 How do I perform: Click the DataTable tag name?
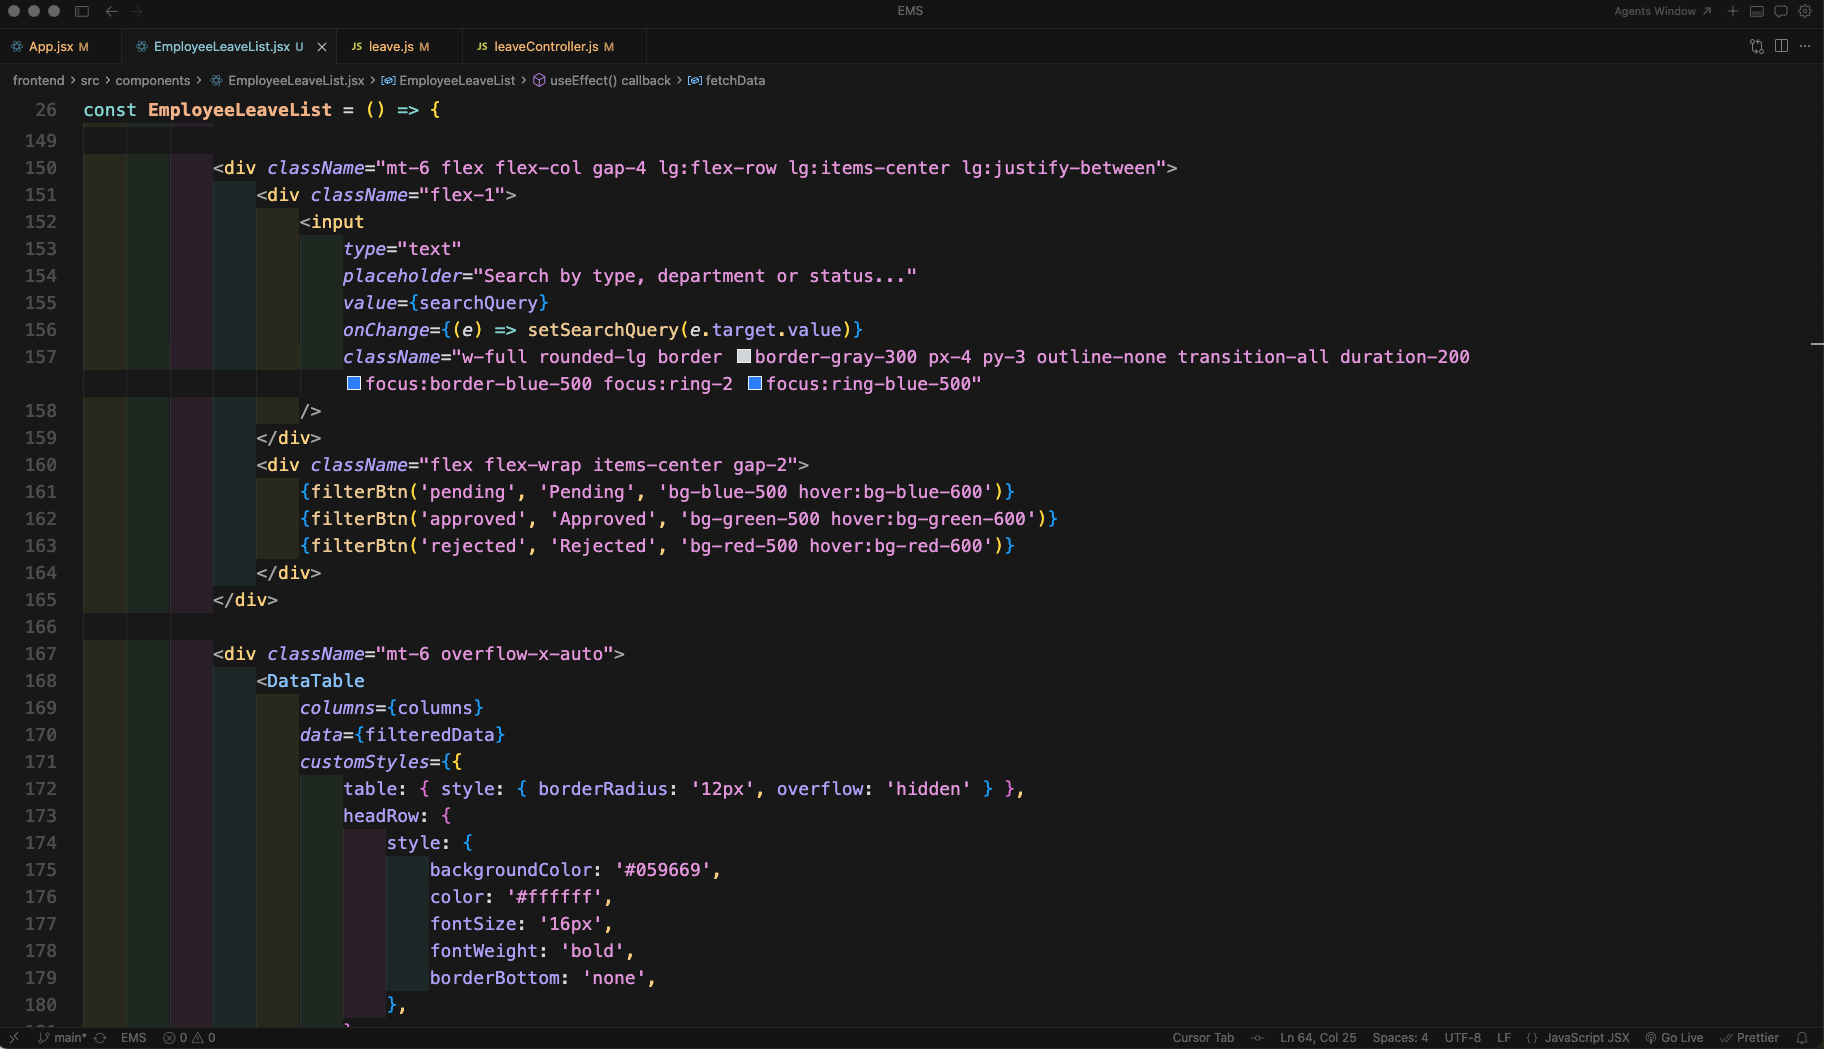[x=315, y=681]
